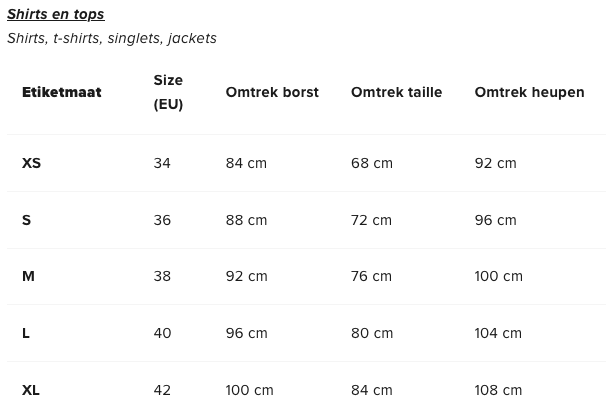Click the Size (EU) column header

pos(168,92)
